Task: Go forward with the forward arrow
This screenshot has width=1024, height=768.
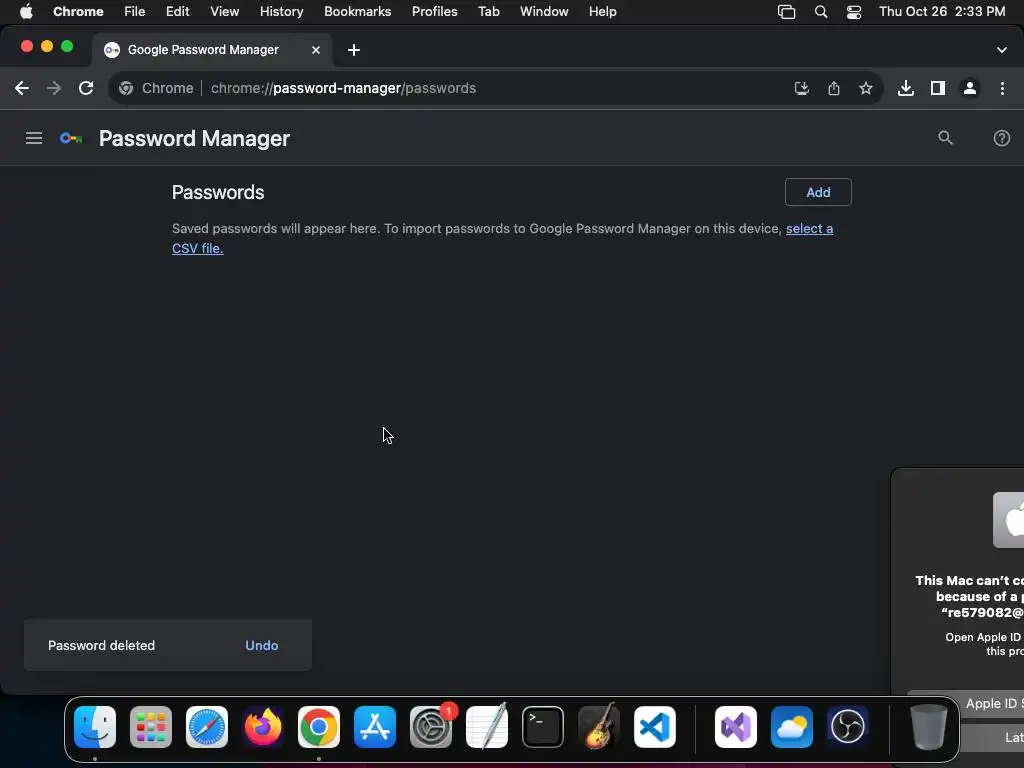Action: (54, 88)
